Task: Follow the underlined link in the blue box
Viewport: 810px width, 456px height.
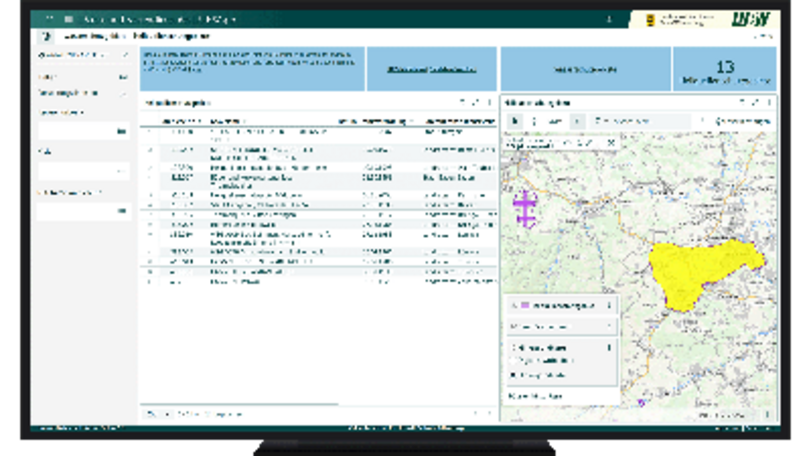Action: coord(431,70)
